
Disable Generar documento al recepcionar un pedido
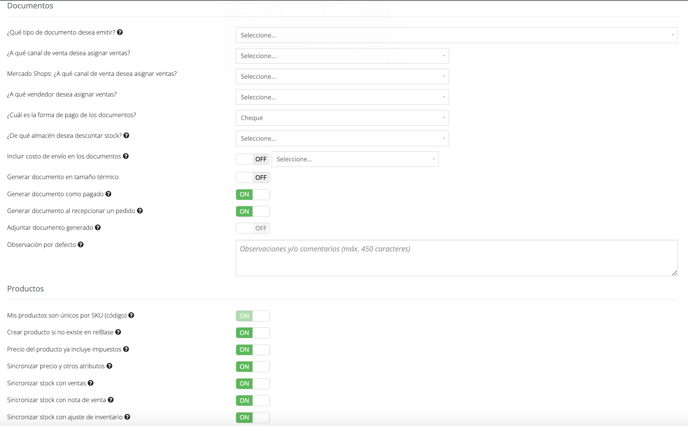click(253, 211)
